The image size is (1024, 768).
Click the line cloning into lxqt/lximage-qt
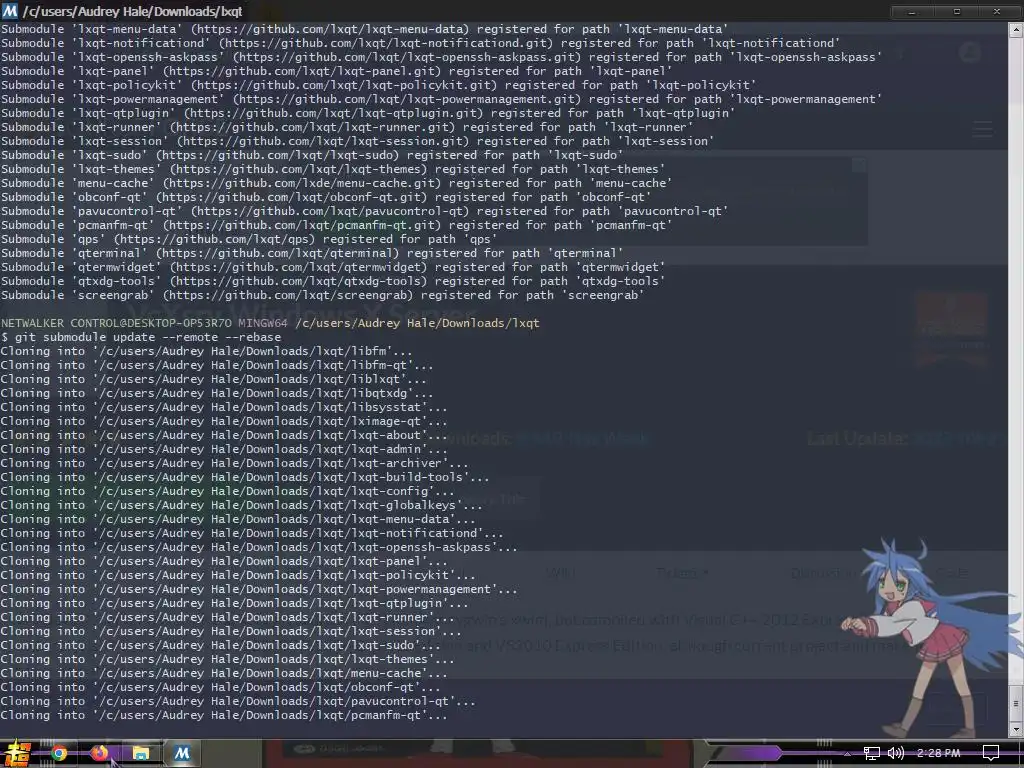tap(224, 421)
